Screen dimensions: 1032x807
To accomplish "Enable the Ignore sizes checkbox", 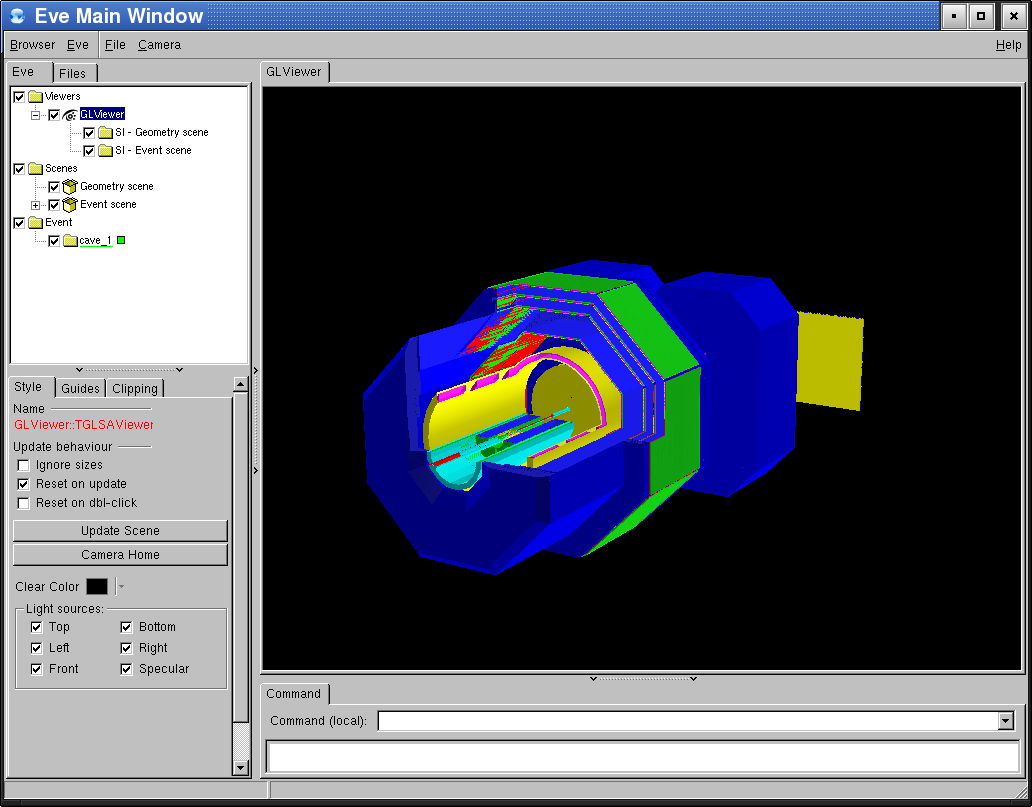I will pos(24,465).
